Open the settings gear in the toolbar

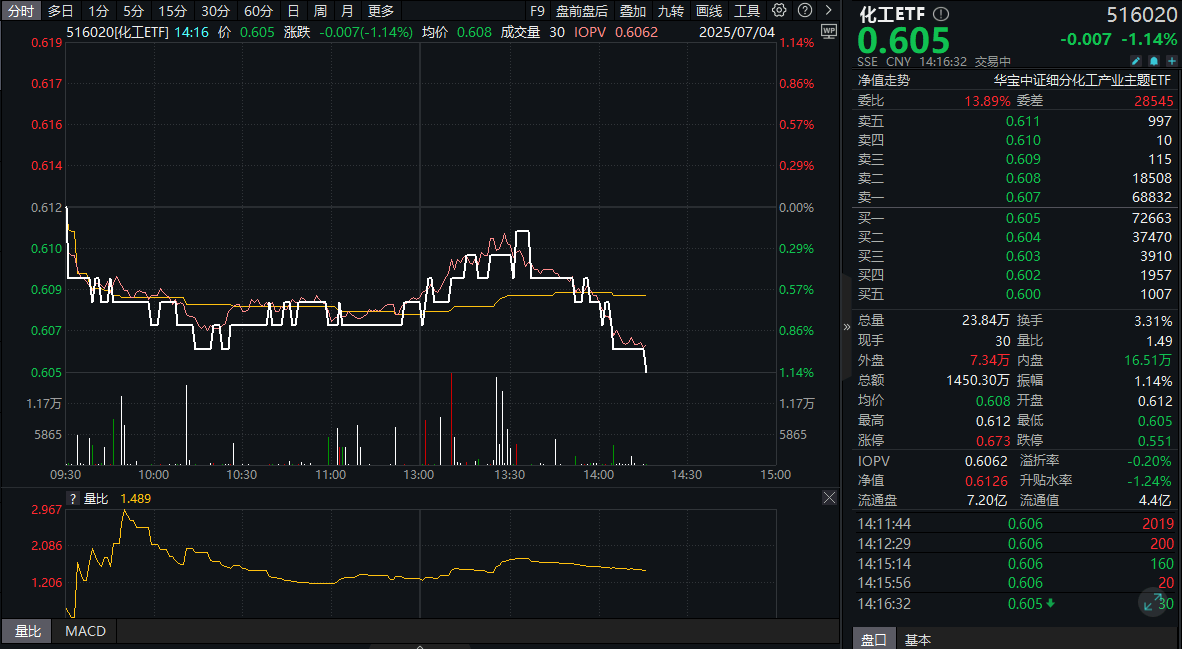coord(779,10)
